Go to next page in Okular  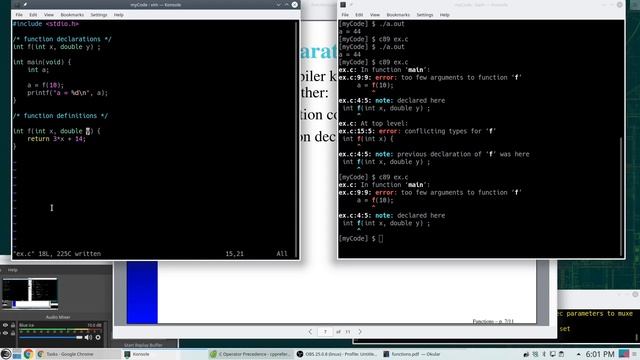pos(360,331)
